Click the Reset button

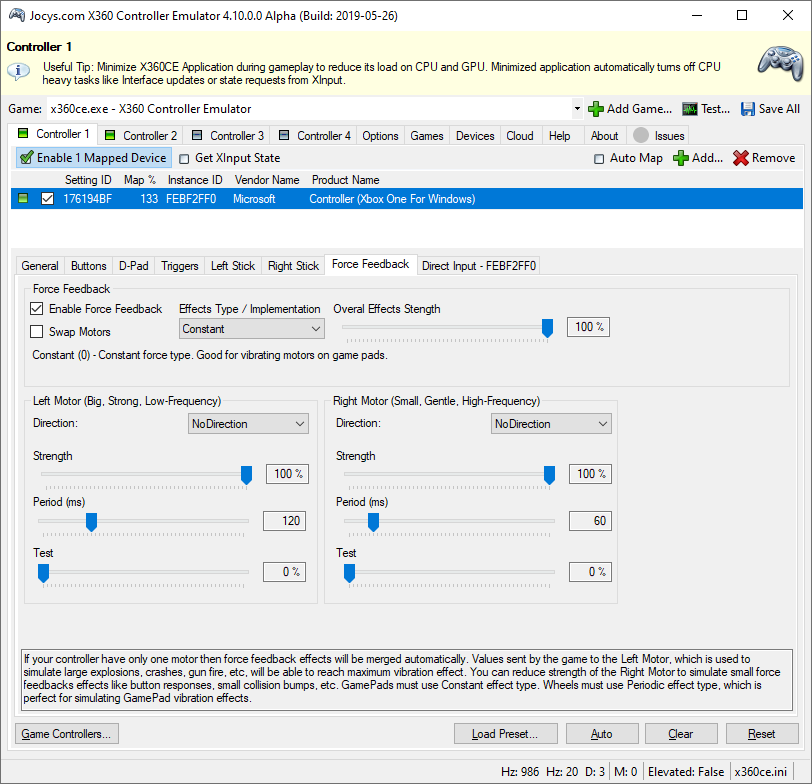pos(762,734)
